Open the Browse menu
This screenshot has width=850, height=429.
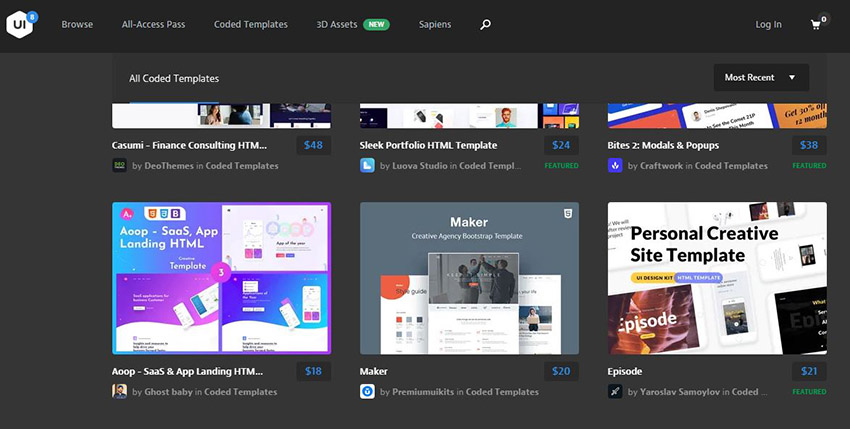click(x=77, y=24)
